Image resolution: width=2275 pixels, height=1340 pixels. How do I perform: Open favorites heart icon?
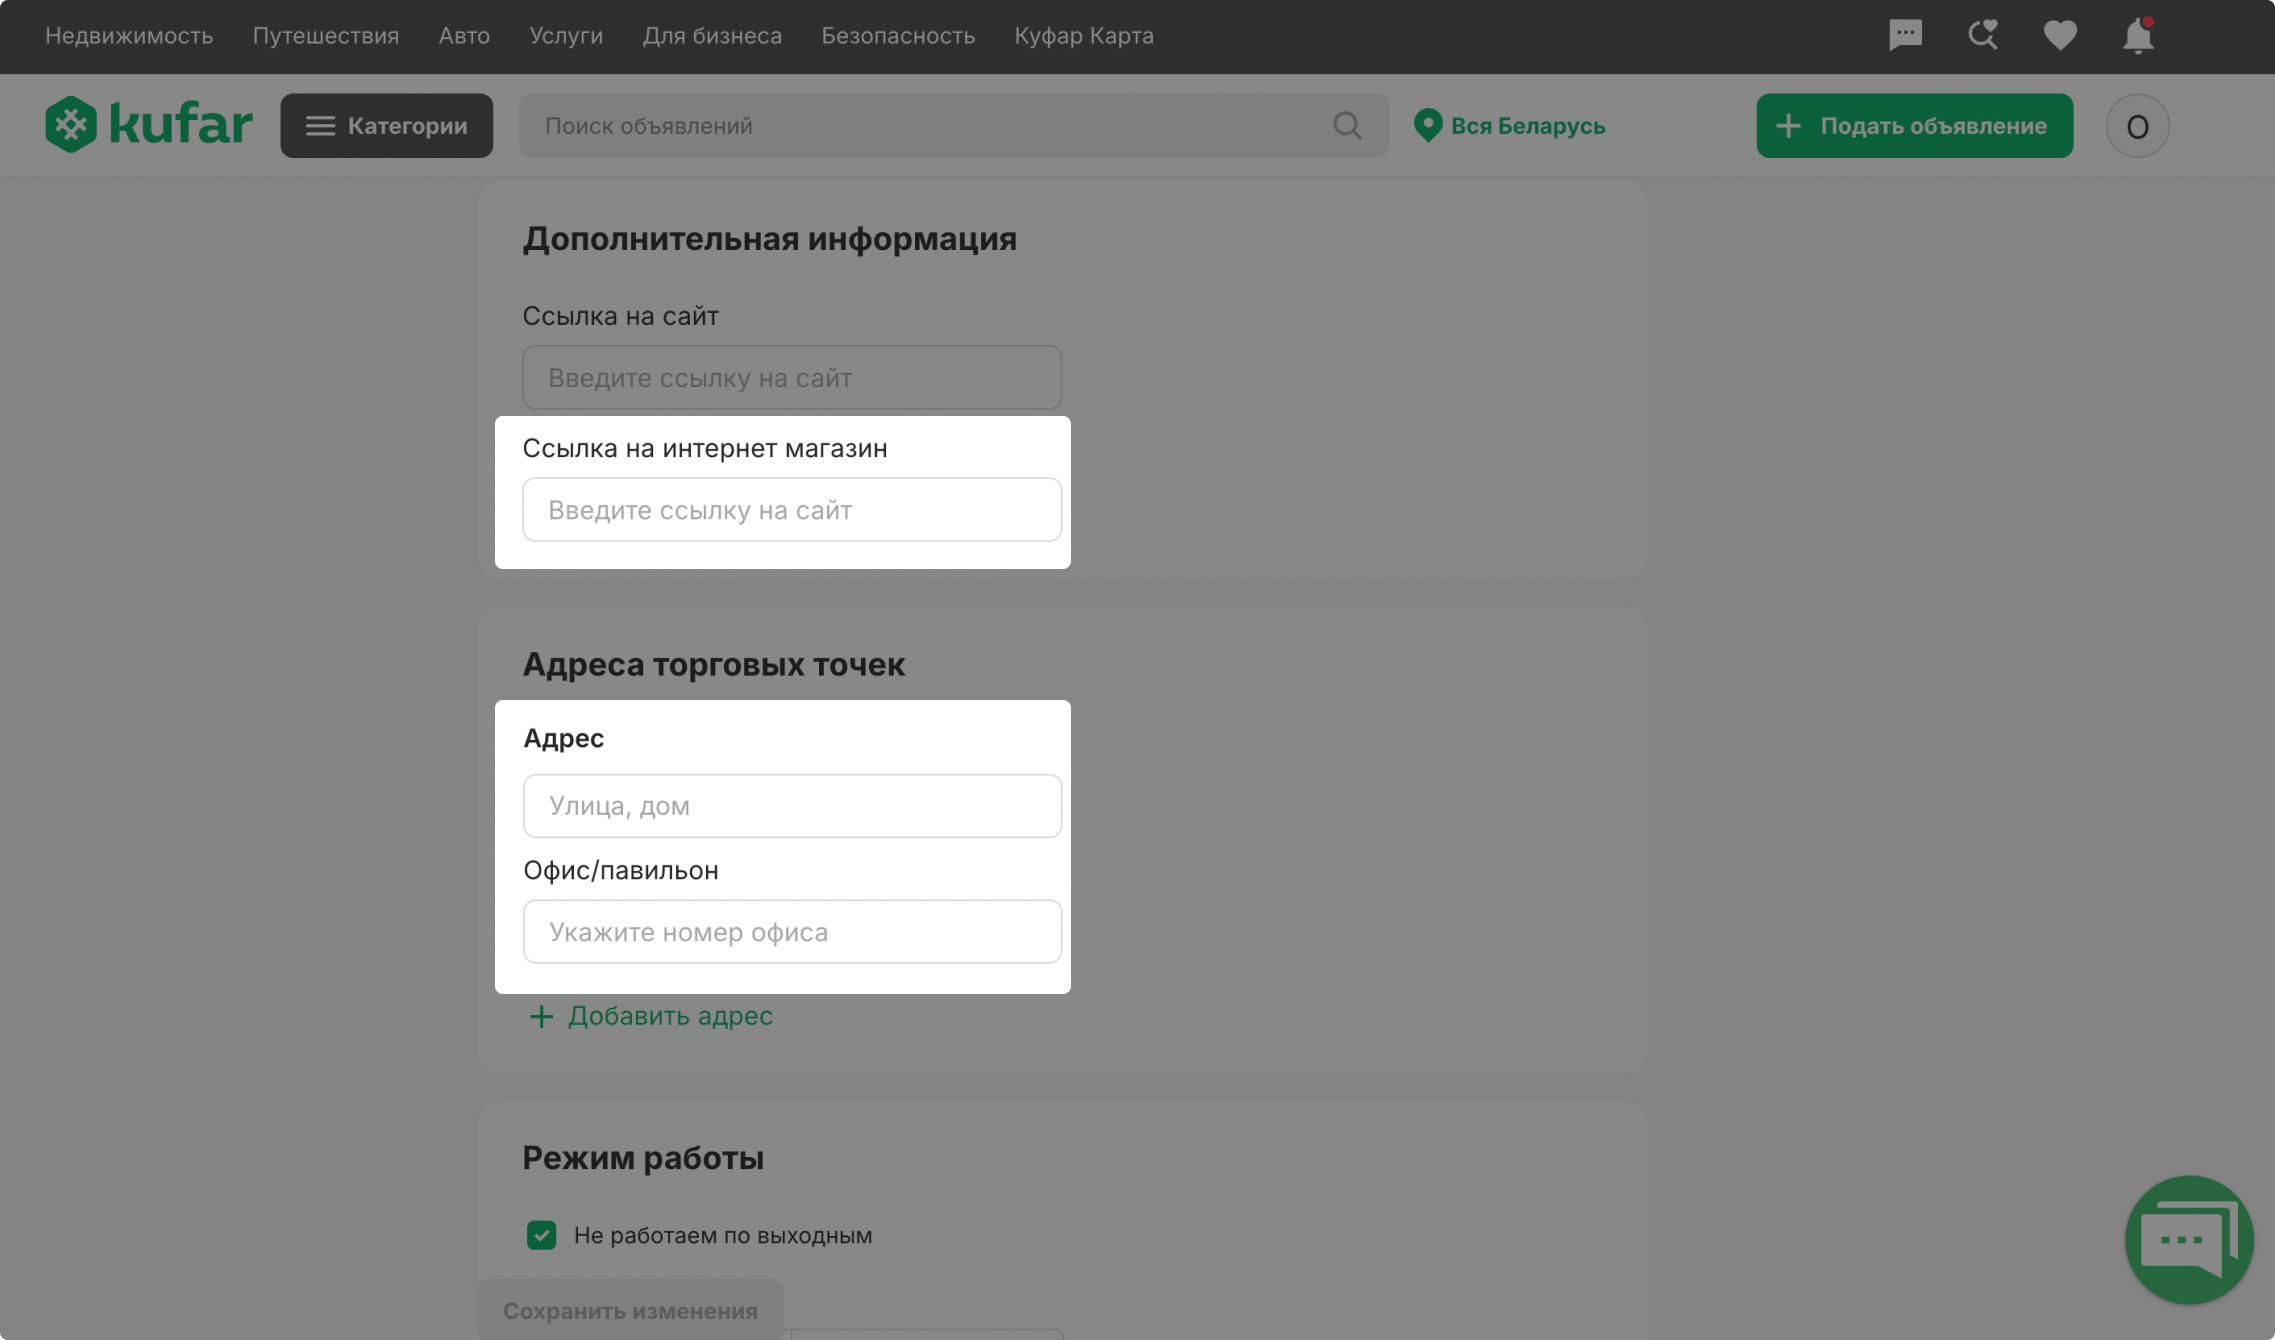point(2059,35)
